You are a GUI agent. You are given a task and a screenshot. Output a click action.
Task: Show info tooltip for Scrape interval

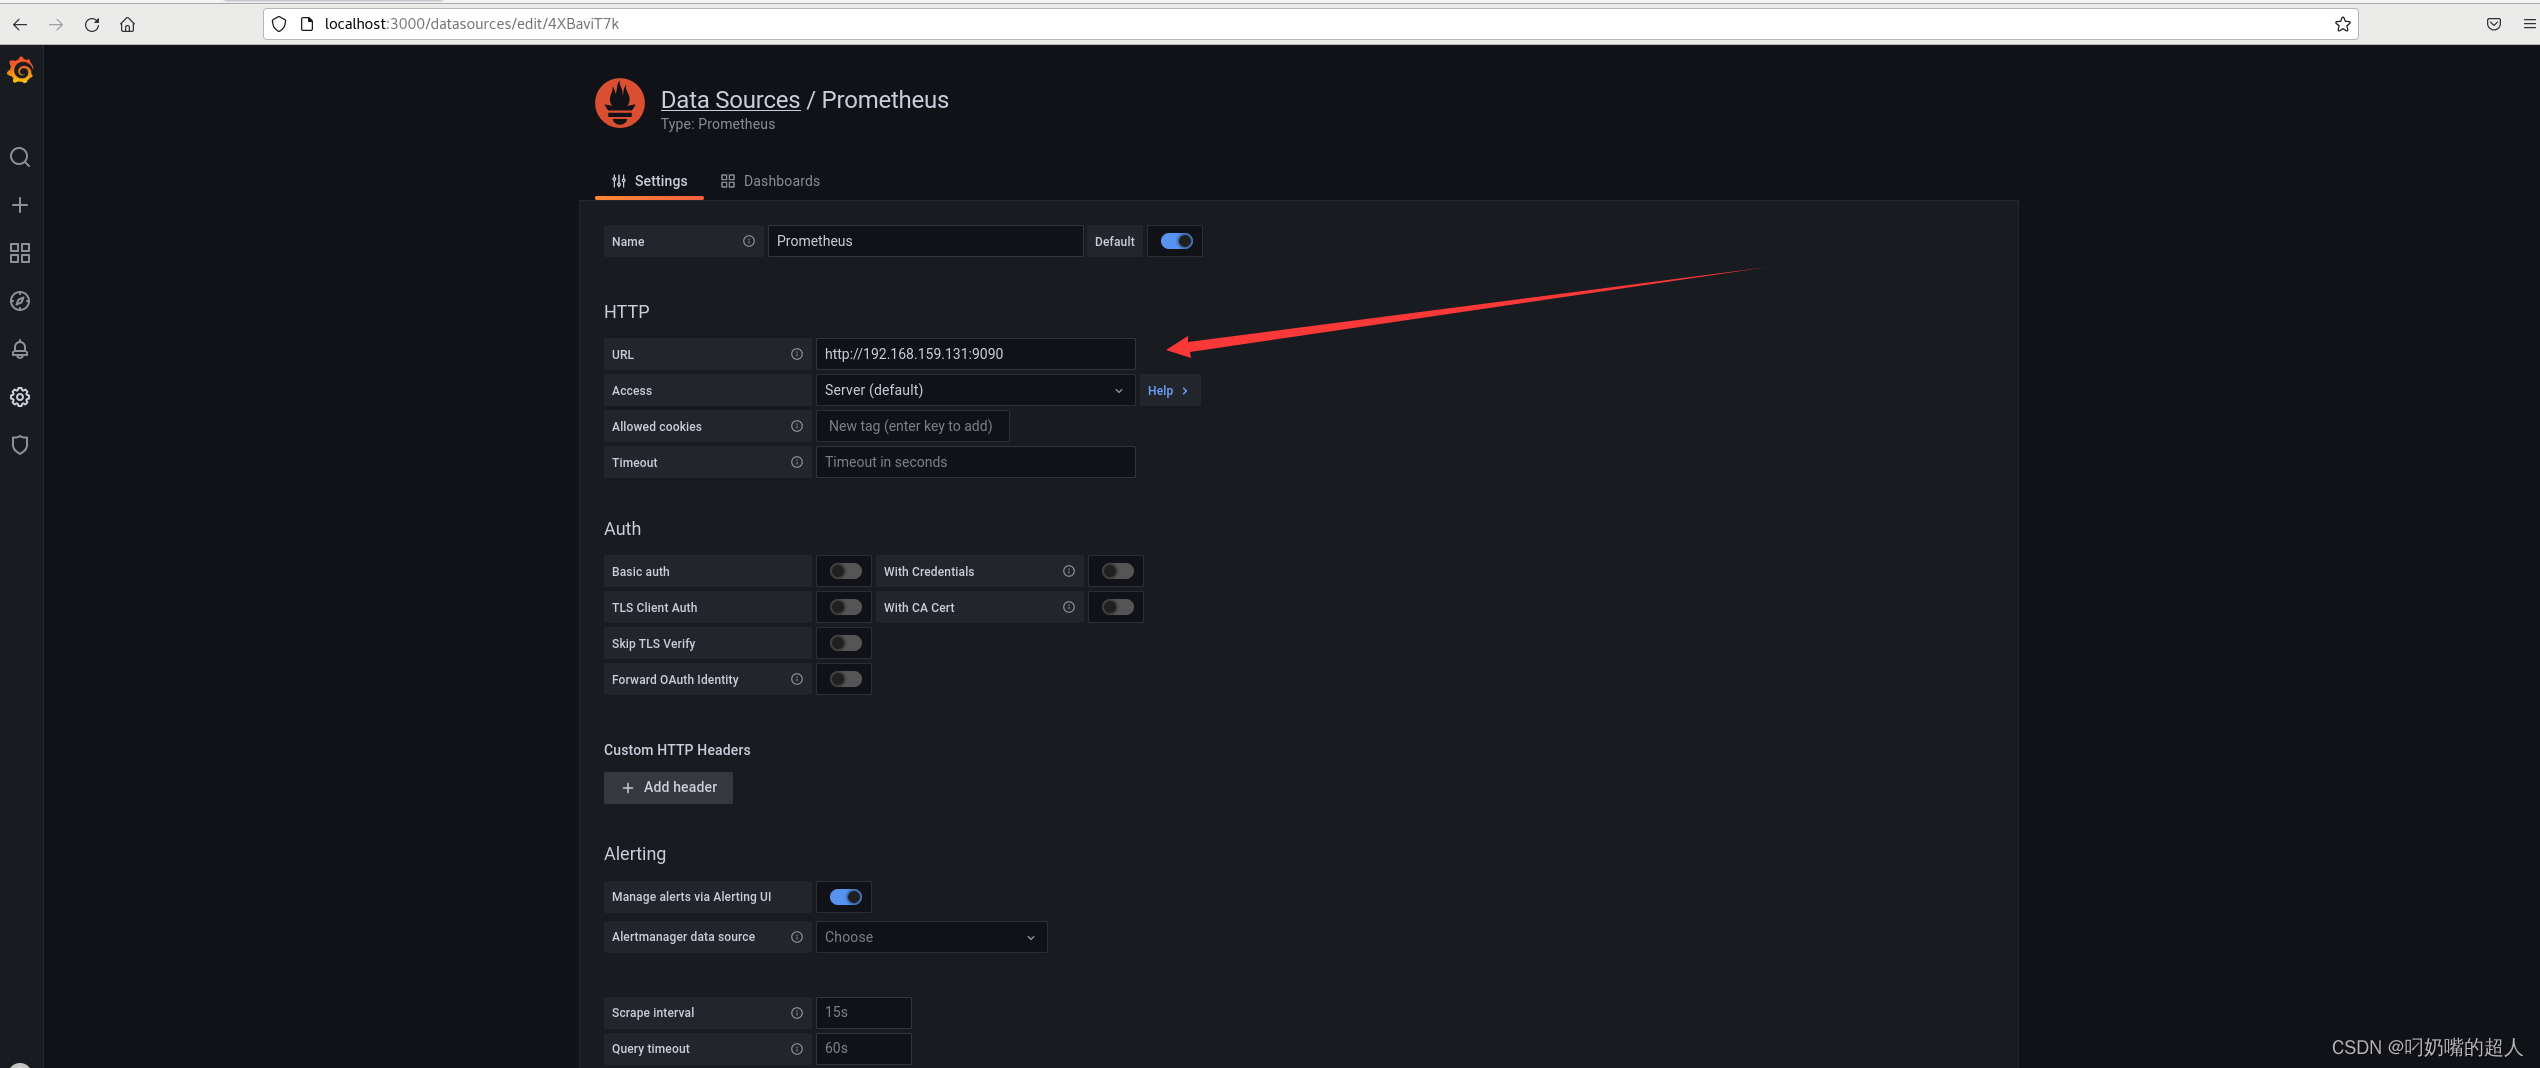[797, 1013]
